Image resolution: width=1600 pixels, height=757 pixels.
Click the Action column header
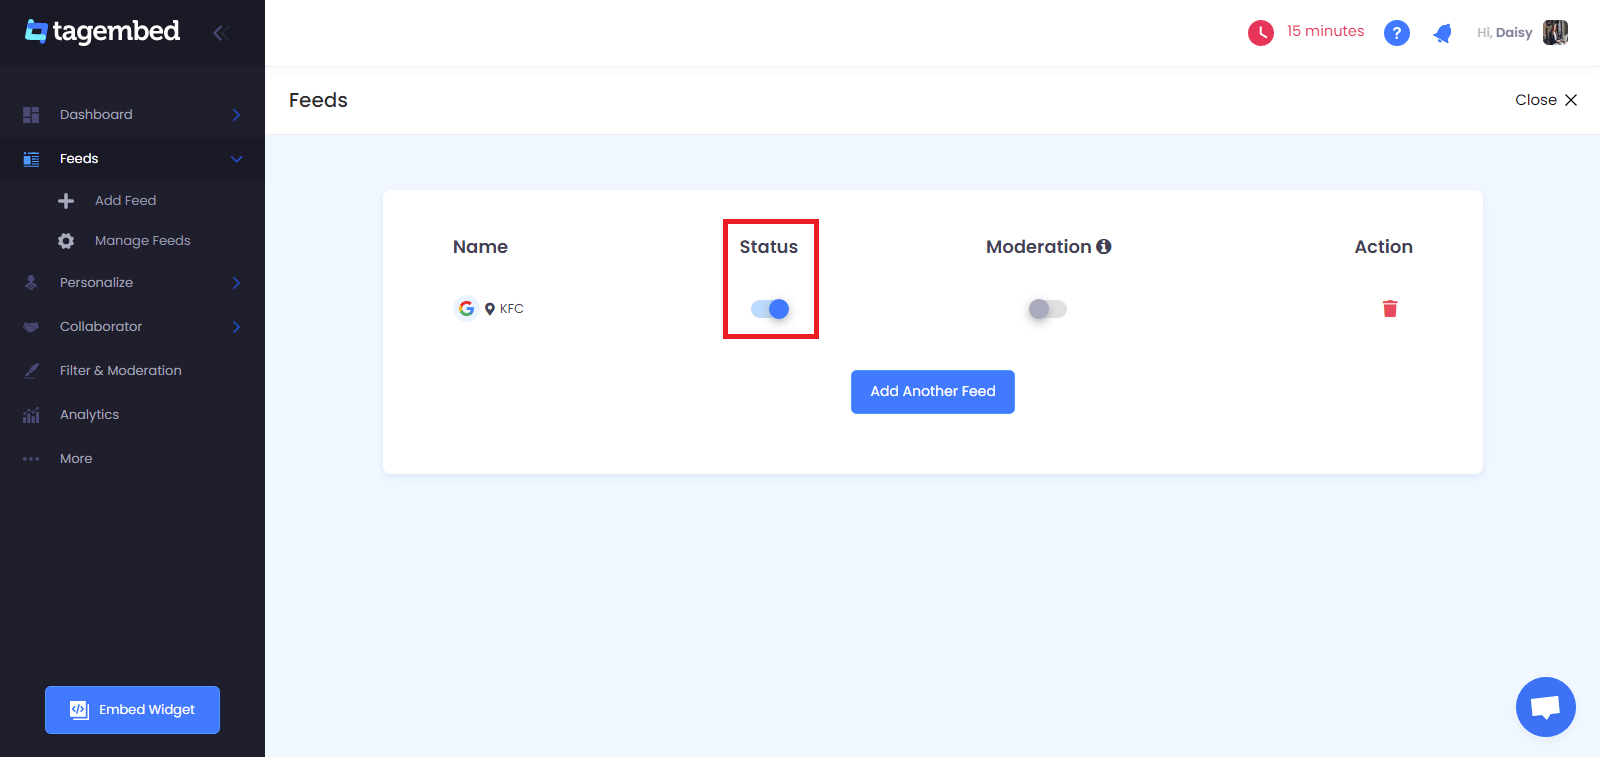click(1384, 247)
